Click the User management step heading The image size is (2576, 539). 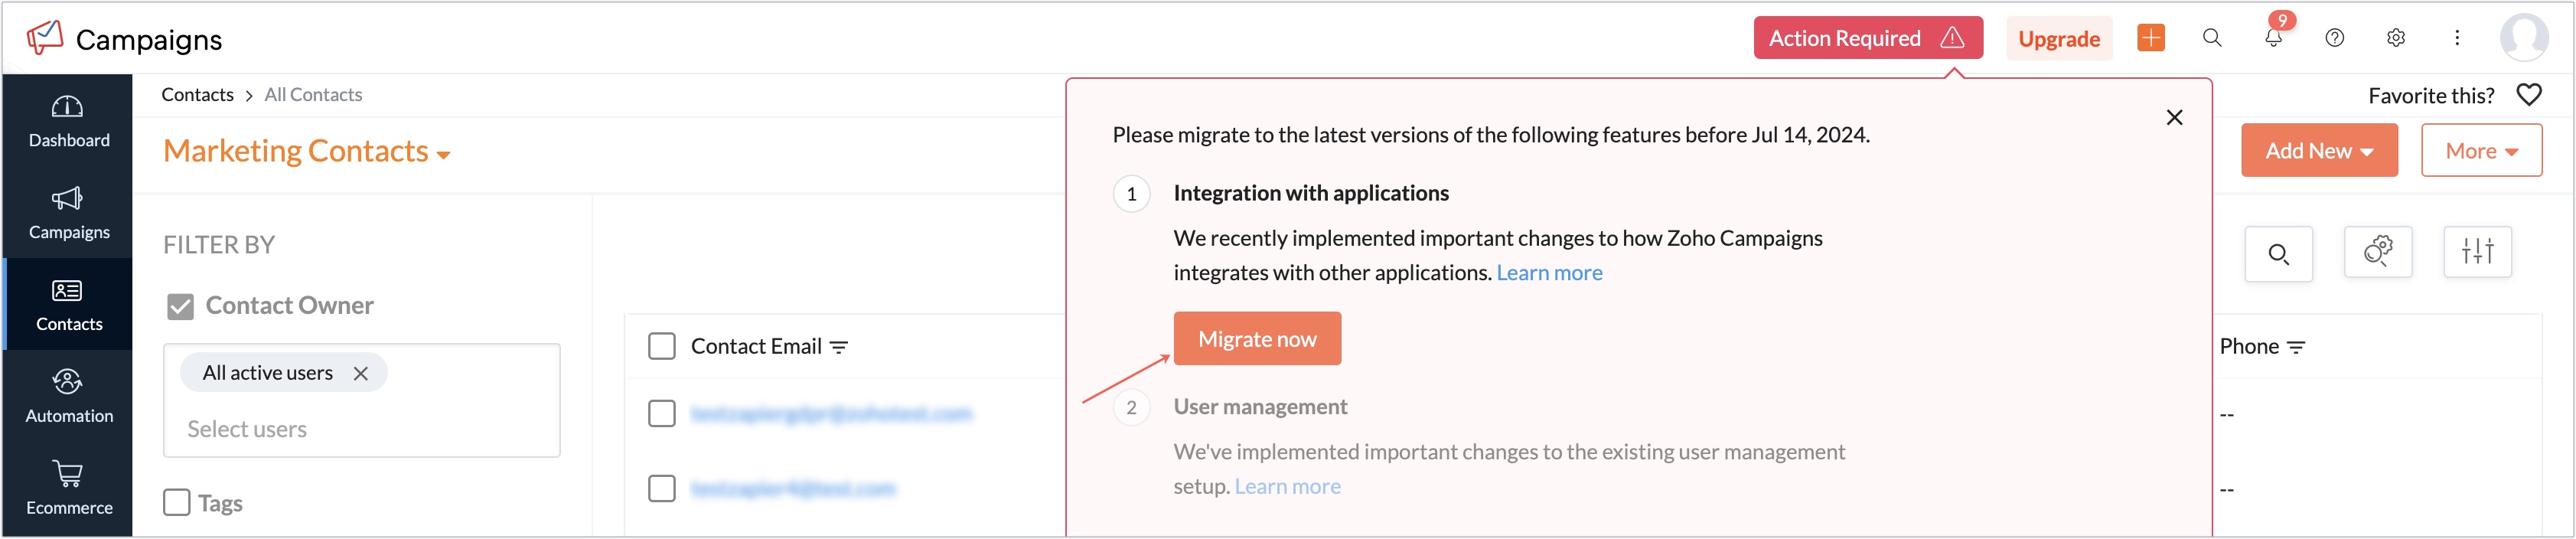[x=1260, y=407]
